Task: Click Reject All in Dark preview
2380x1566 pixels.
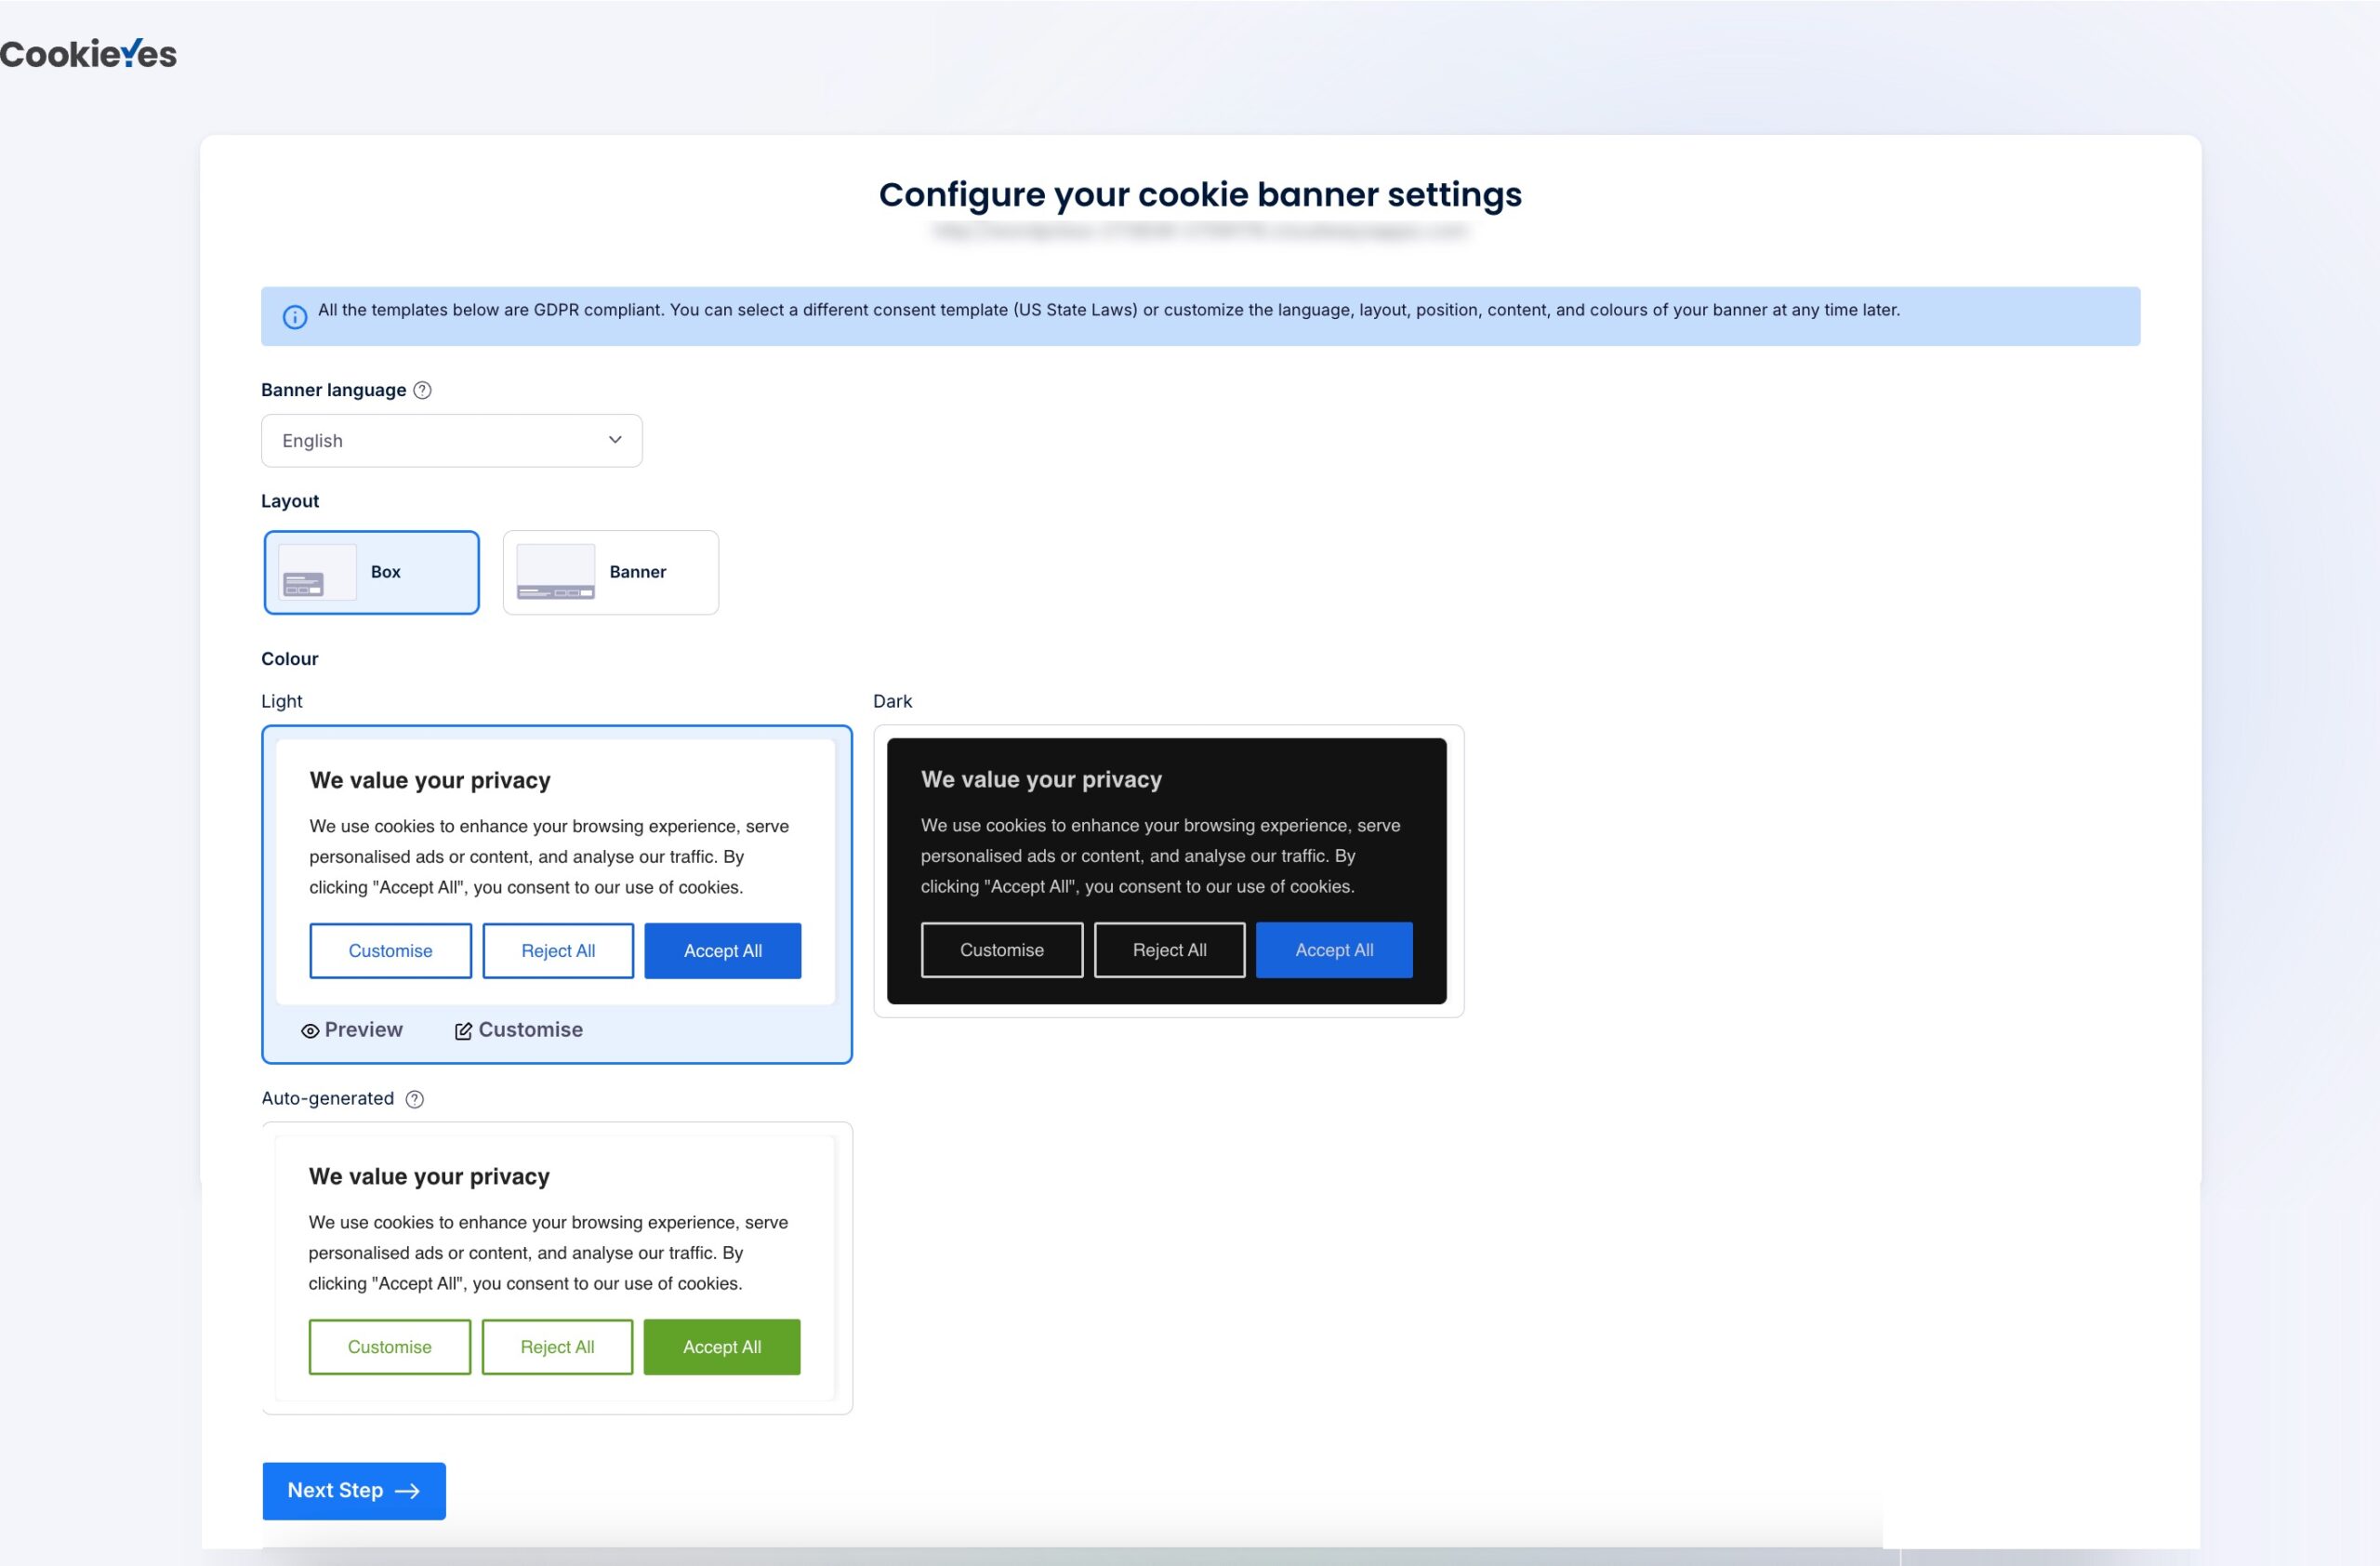Action: pos(1169,950)
